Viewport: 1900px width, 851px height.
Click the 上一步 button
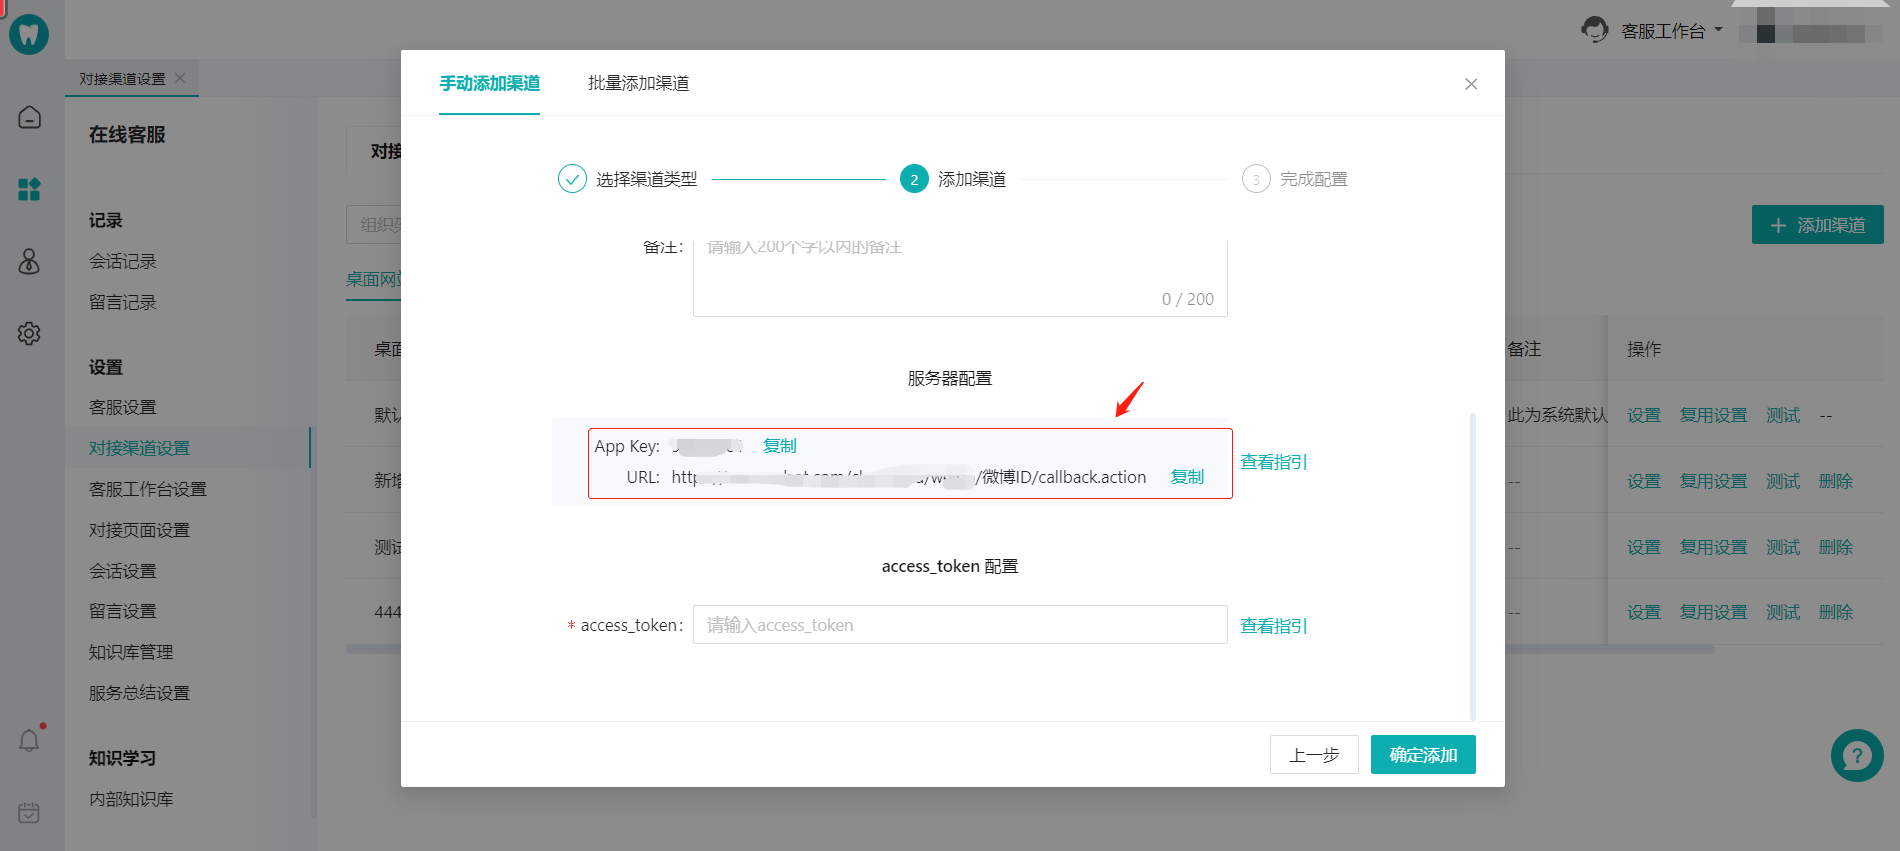coord(1314,755)
